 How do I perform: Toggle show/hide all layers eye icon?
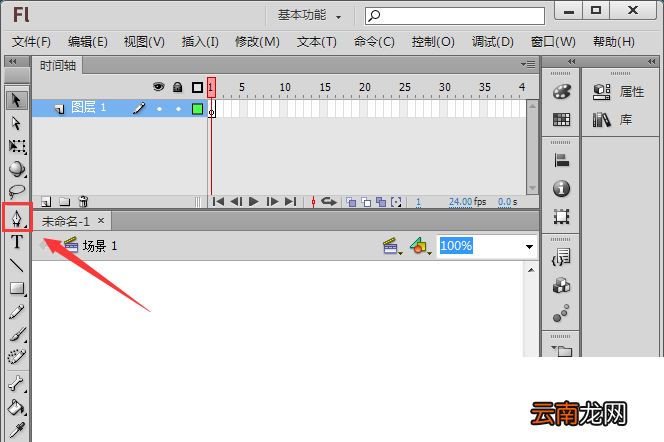(x=158, y=87)
